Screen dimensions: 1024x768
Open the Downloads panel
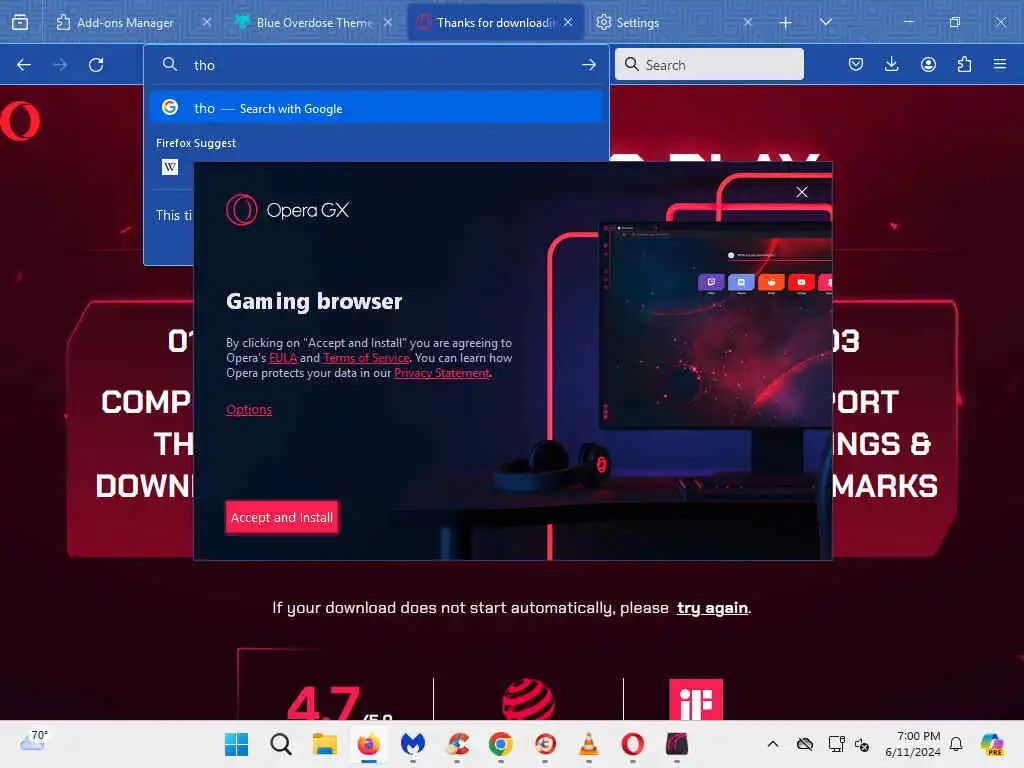(x=891, y=64)
